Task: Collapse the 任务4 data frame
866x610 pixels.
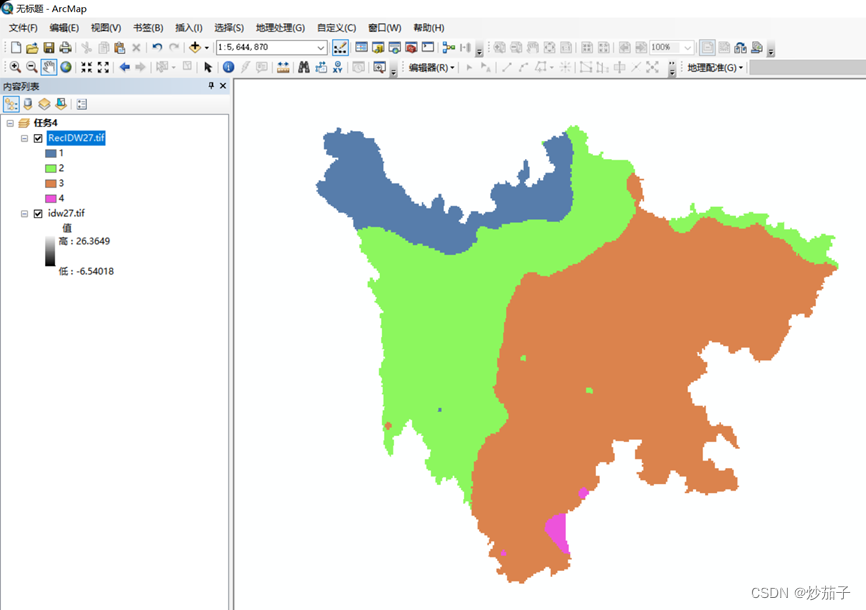Action: point(10,123)
